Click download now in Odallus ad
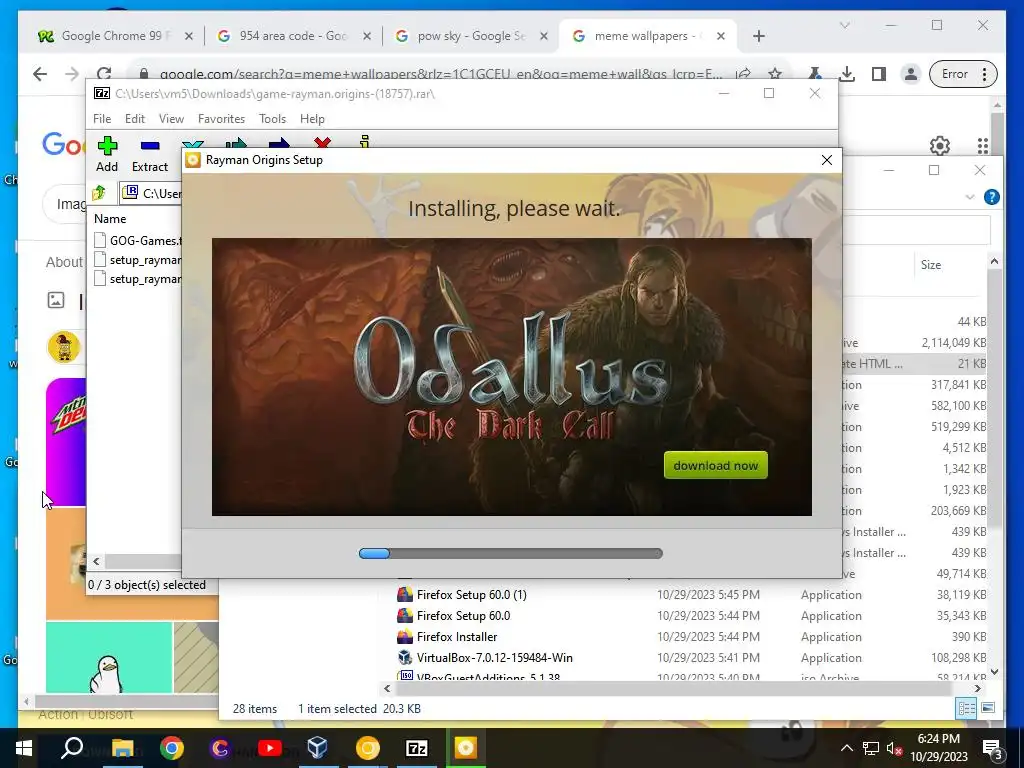The width and height of the screenshot is (1024, 768). click(716, 466)
